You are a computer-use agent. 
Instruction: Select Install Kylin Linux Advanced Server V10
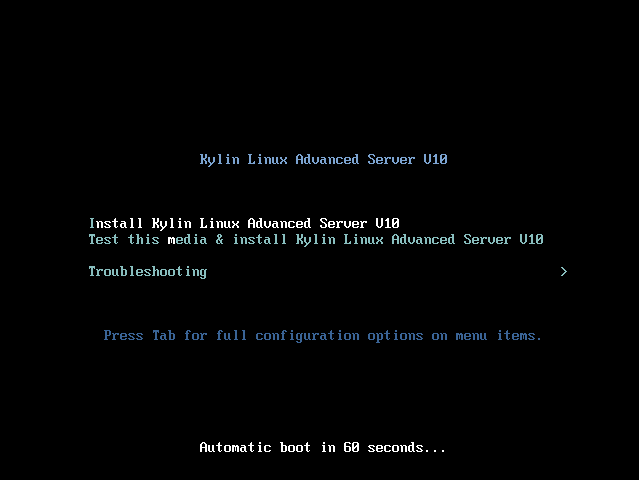pyautogui.click(x=244, y=224)
